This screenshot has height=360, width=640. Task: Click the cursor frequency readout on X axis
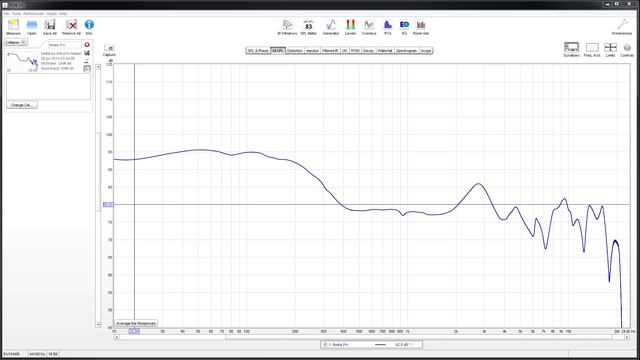click(134, 331)
